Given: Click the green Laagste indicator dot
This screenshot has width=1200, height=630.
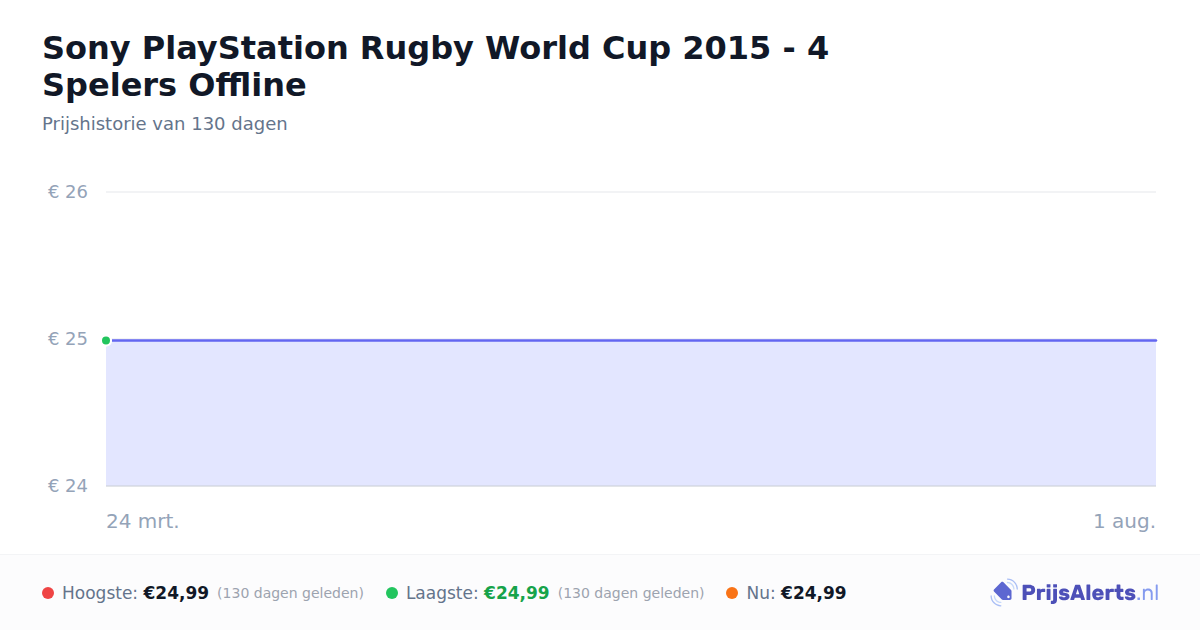Looking at the screenshot, I should click(x=392, y=593).
